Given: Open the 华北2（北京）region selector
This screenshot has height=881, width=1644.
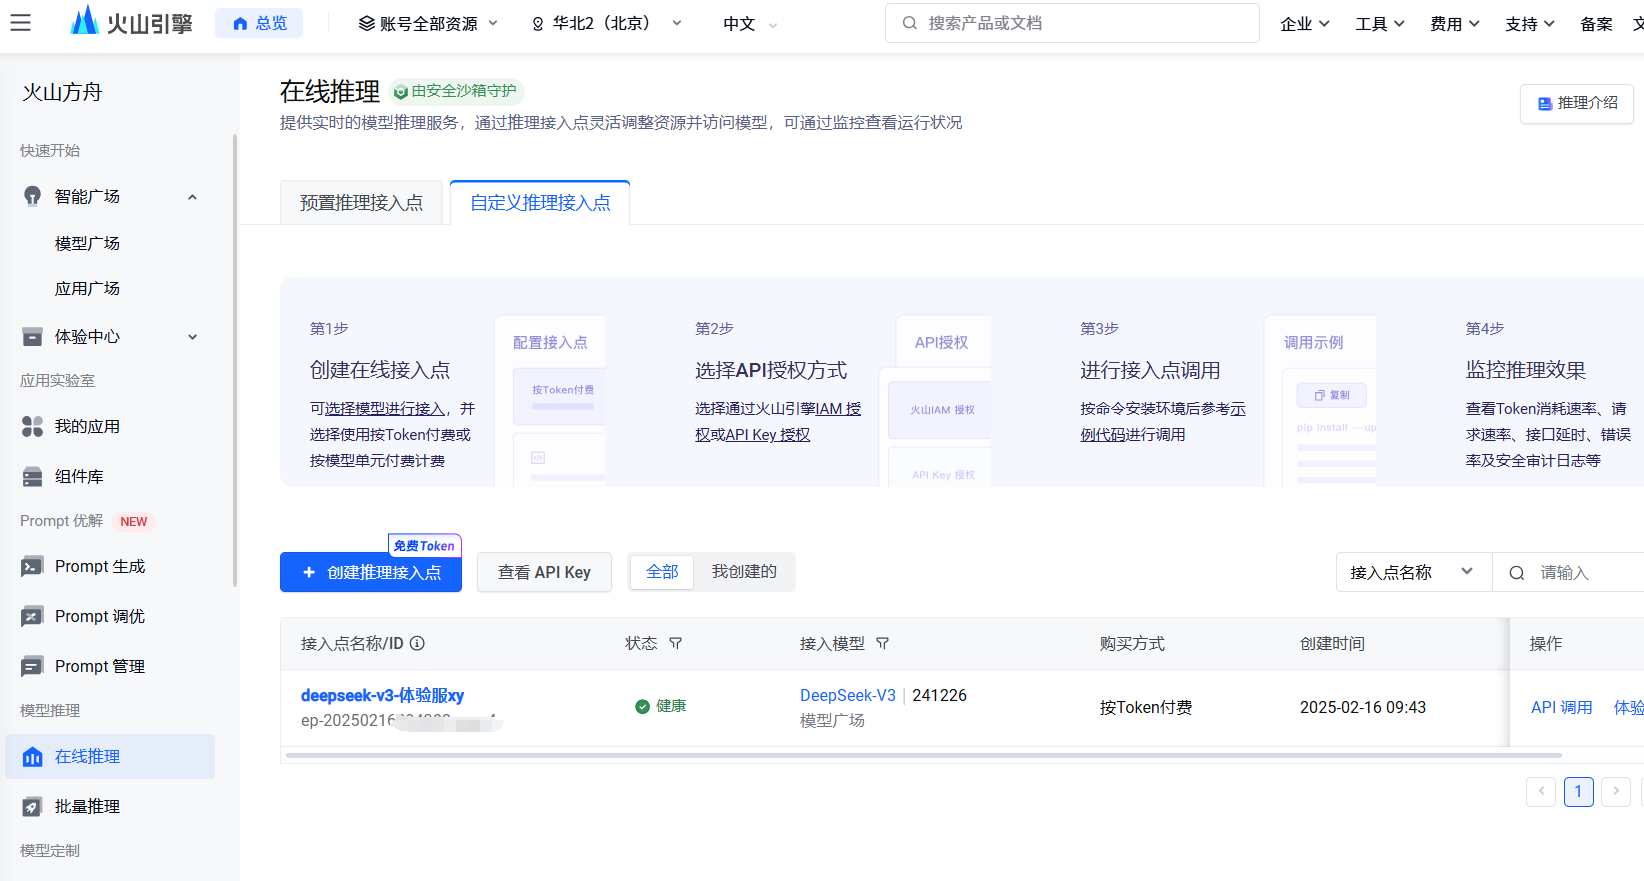Looking at the screenshot, I should coord(606,23).
